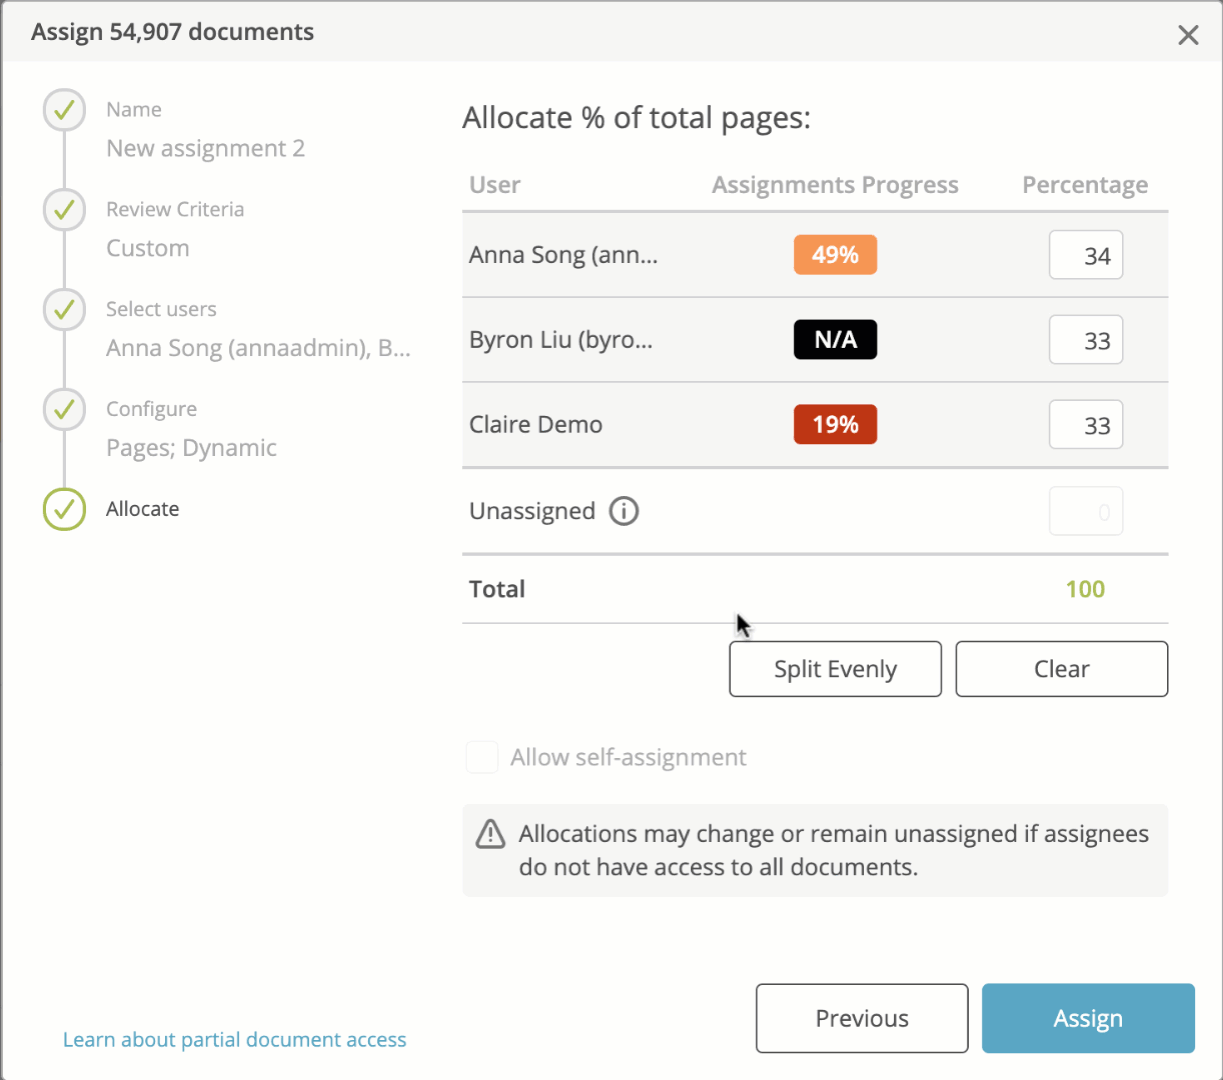Click the 'Pages; Dynamic' configure value
This screenshot has height=1080, width=1223.
tap(191, 448)
